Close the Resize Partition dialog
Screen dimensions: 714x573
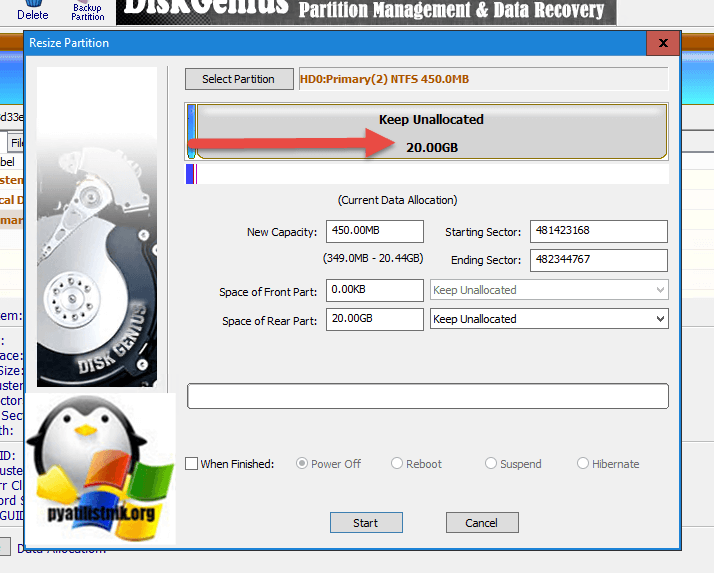(663, 43)
